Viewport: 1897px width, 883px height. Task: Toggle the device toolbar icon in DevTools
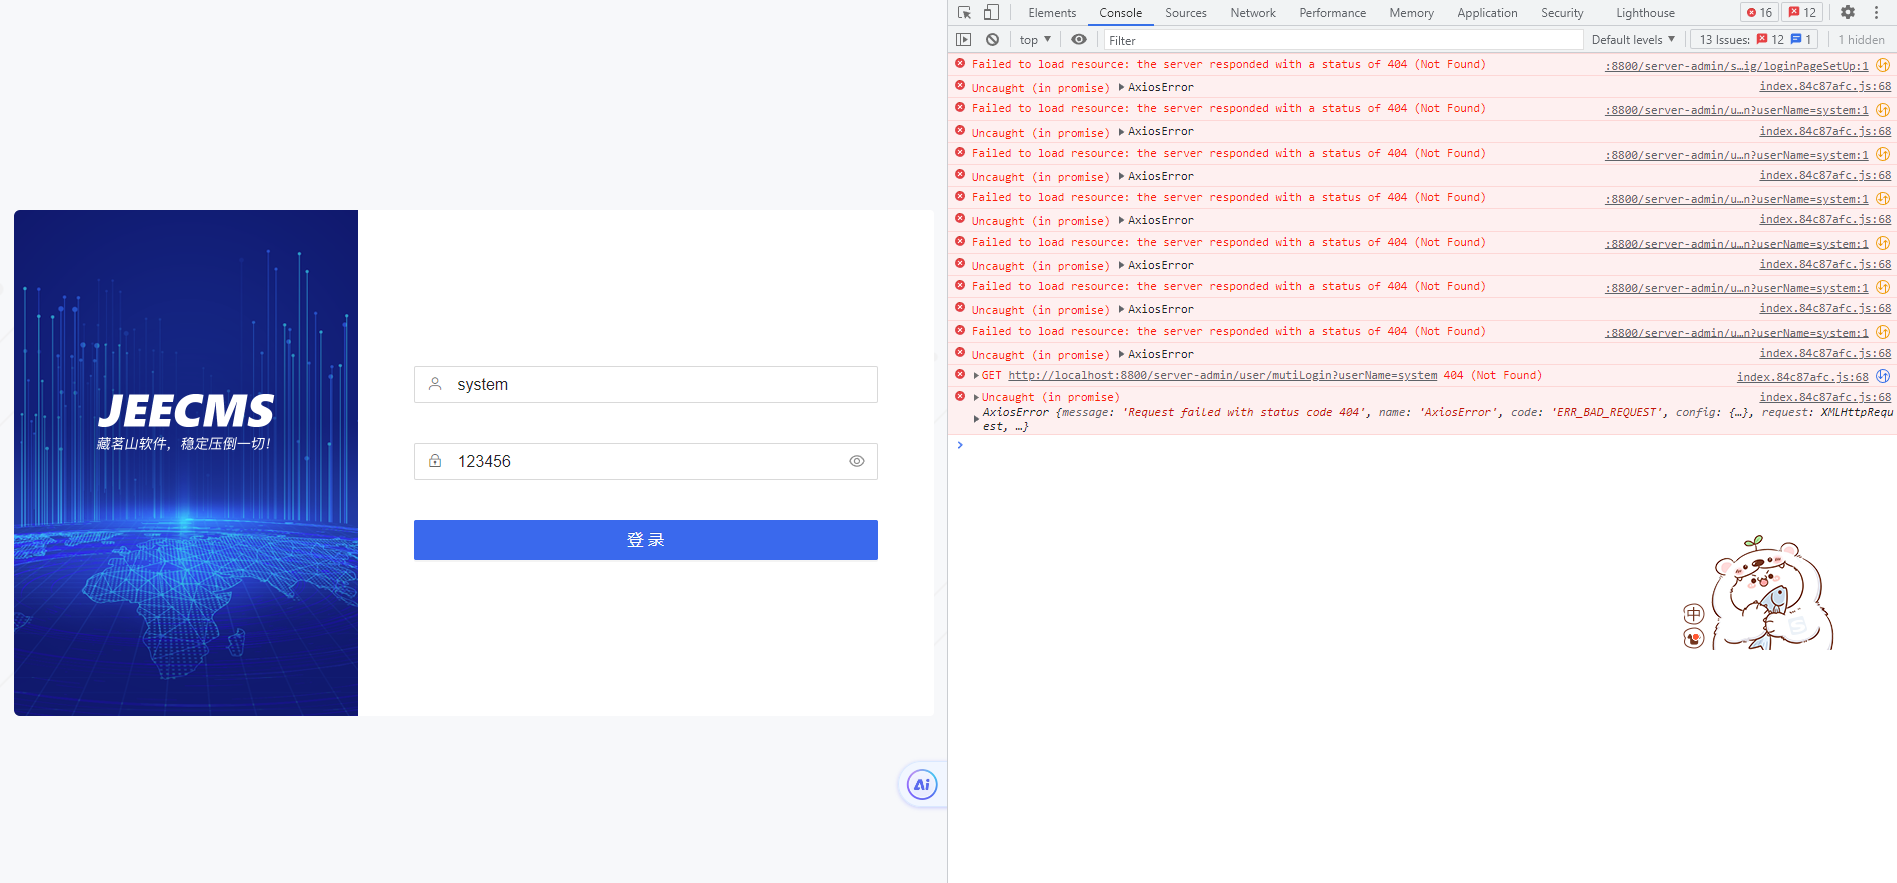coord(991,13)
